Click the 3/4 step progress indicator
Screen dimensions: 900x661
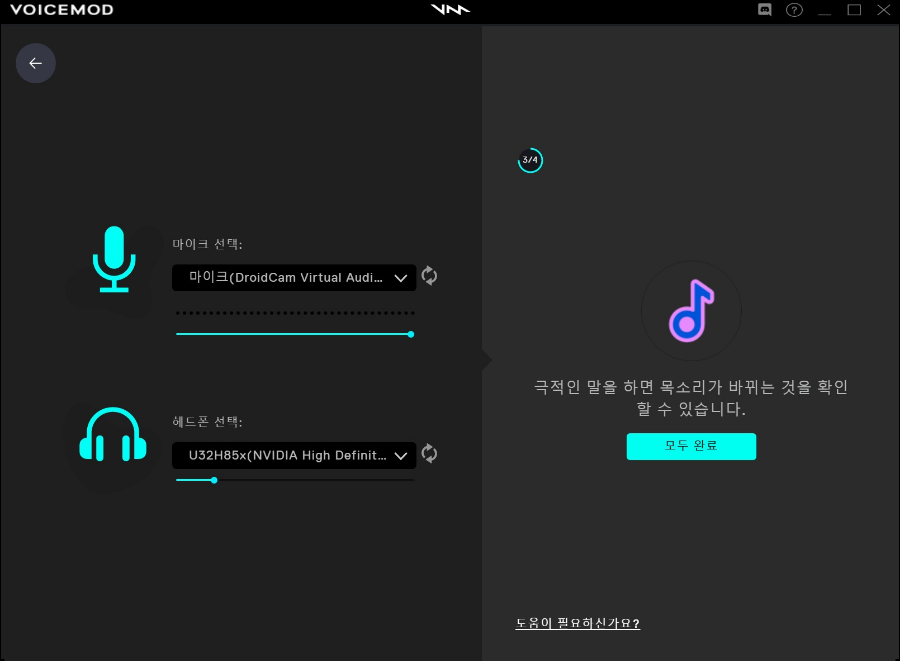(x=530, y=160)
